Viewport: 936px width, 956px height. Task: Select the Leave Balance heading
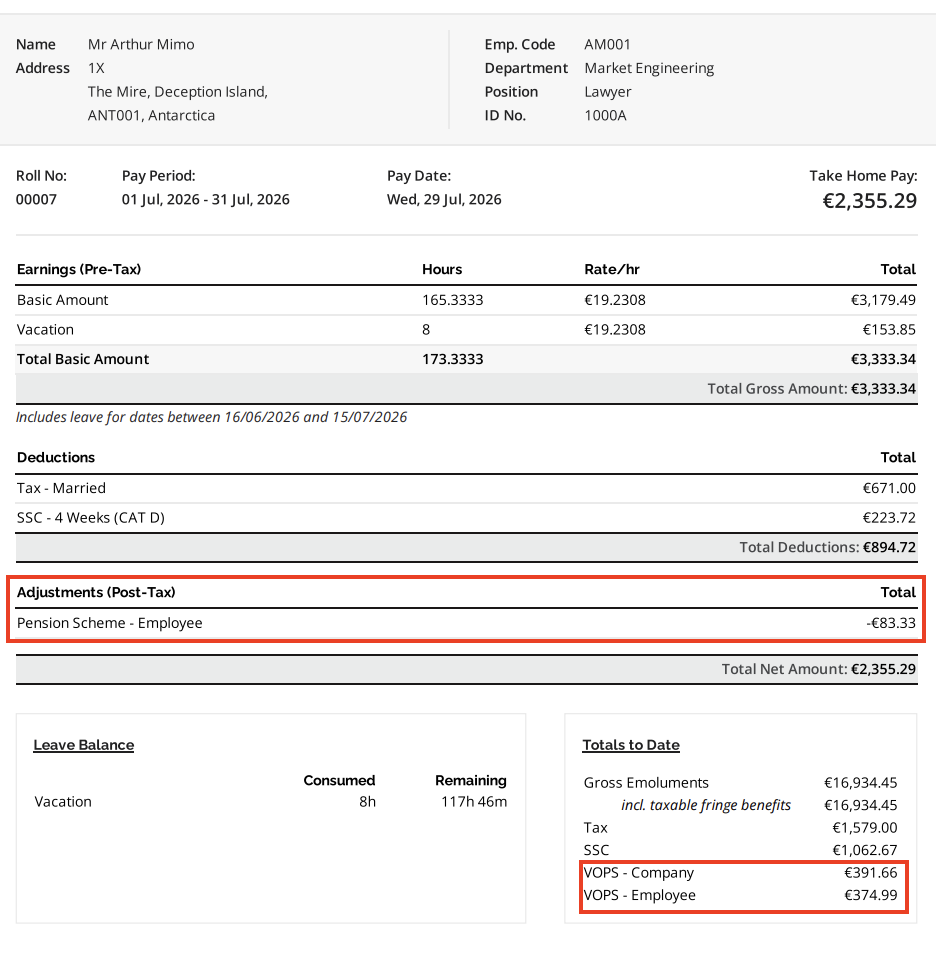coord(84,745)
